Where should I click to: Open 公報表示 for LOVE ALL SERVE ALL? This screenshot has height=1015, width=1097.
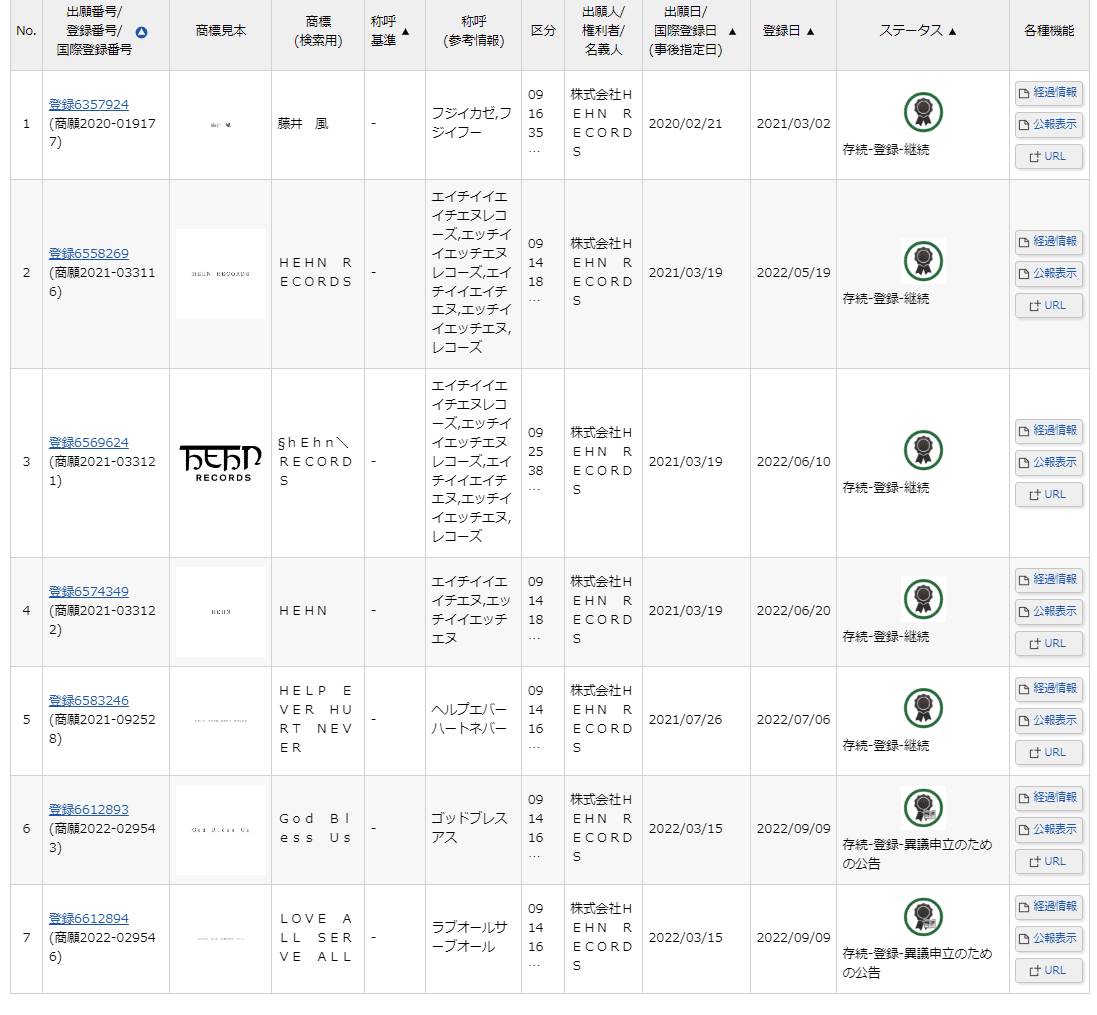1049,939
